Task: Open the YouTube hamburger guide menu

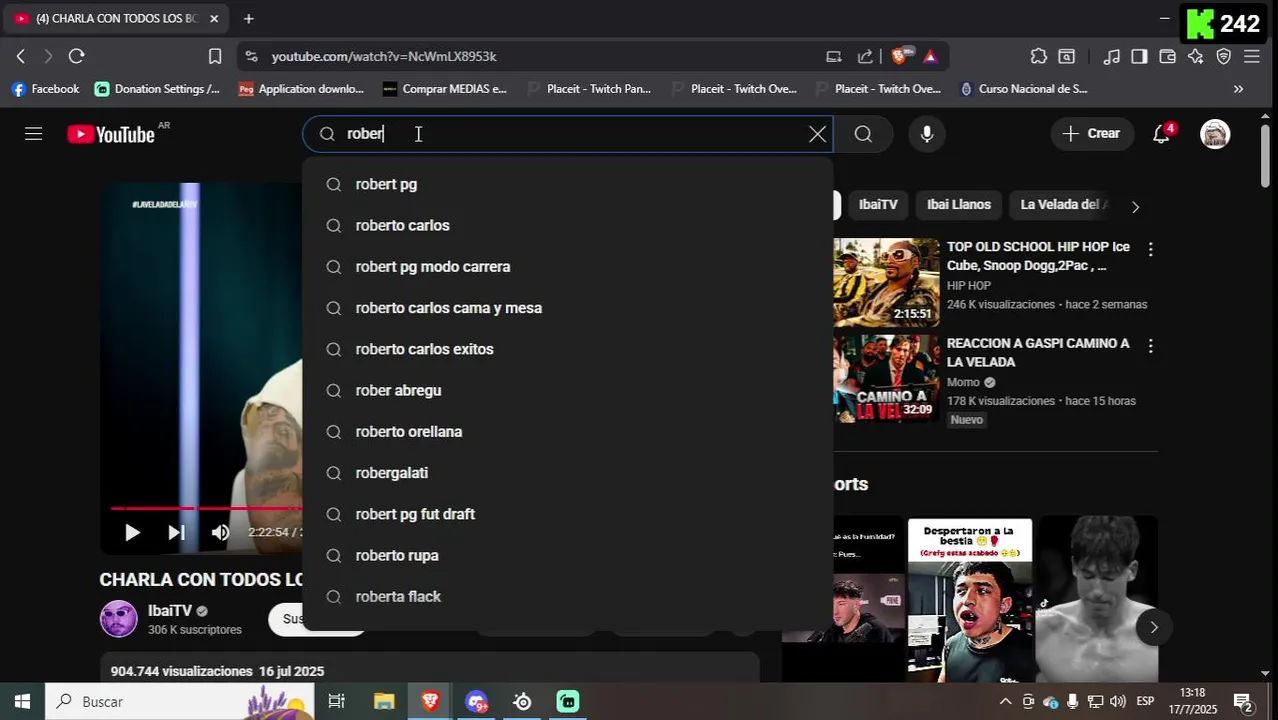Action: point(33,134)
